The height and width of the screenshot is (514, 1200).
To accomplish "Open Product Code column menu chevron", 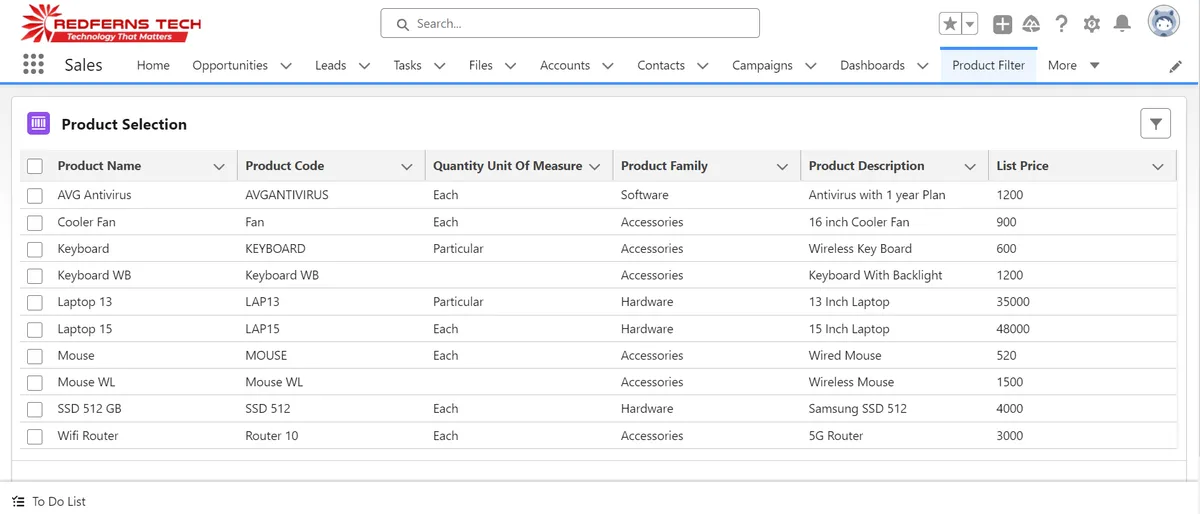I will (407, 166).
